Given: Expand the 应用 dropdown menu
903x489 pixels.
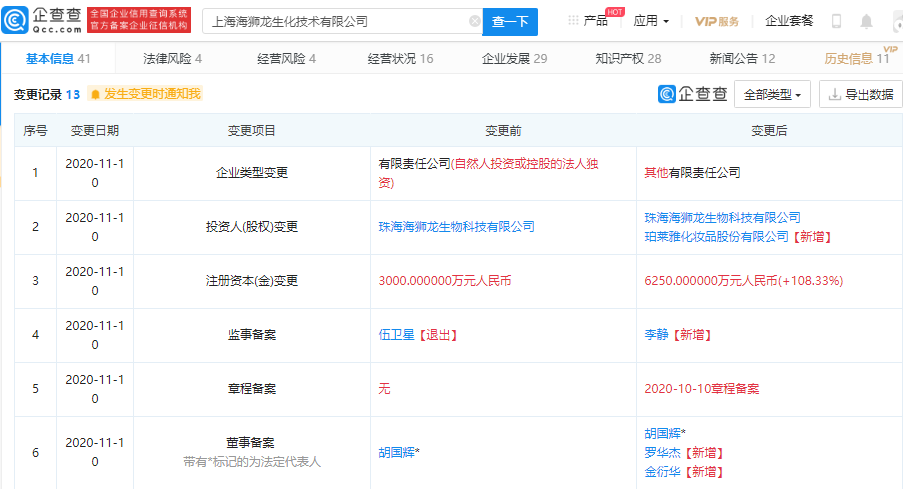Looking at the screenshot, I should coord(651,21).
